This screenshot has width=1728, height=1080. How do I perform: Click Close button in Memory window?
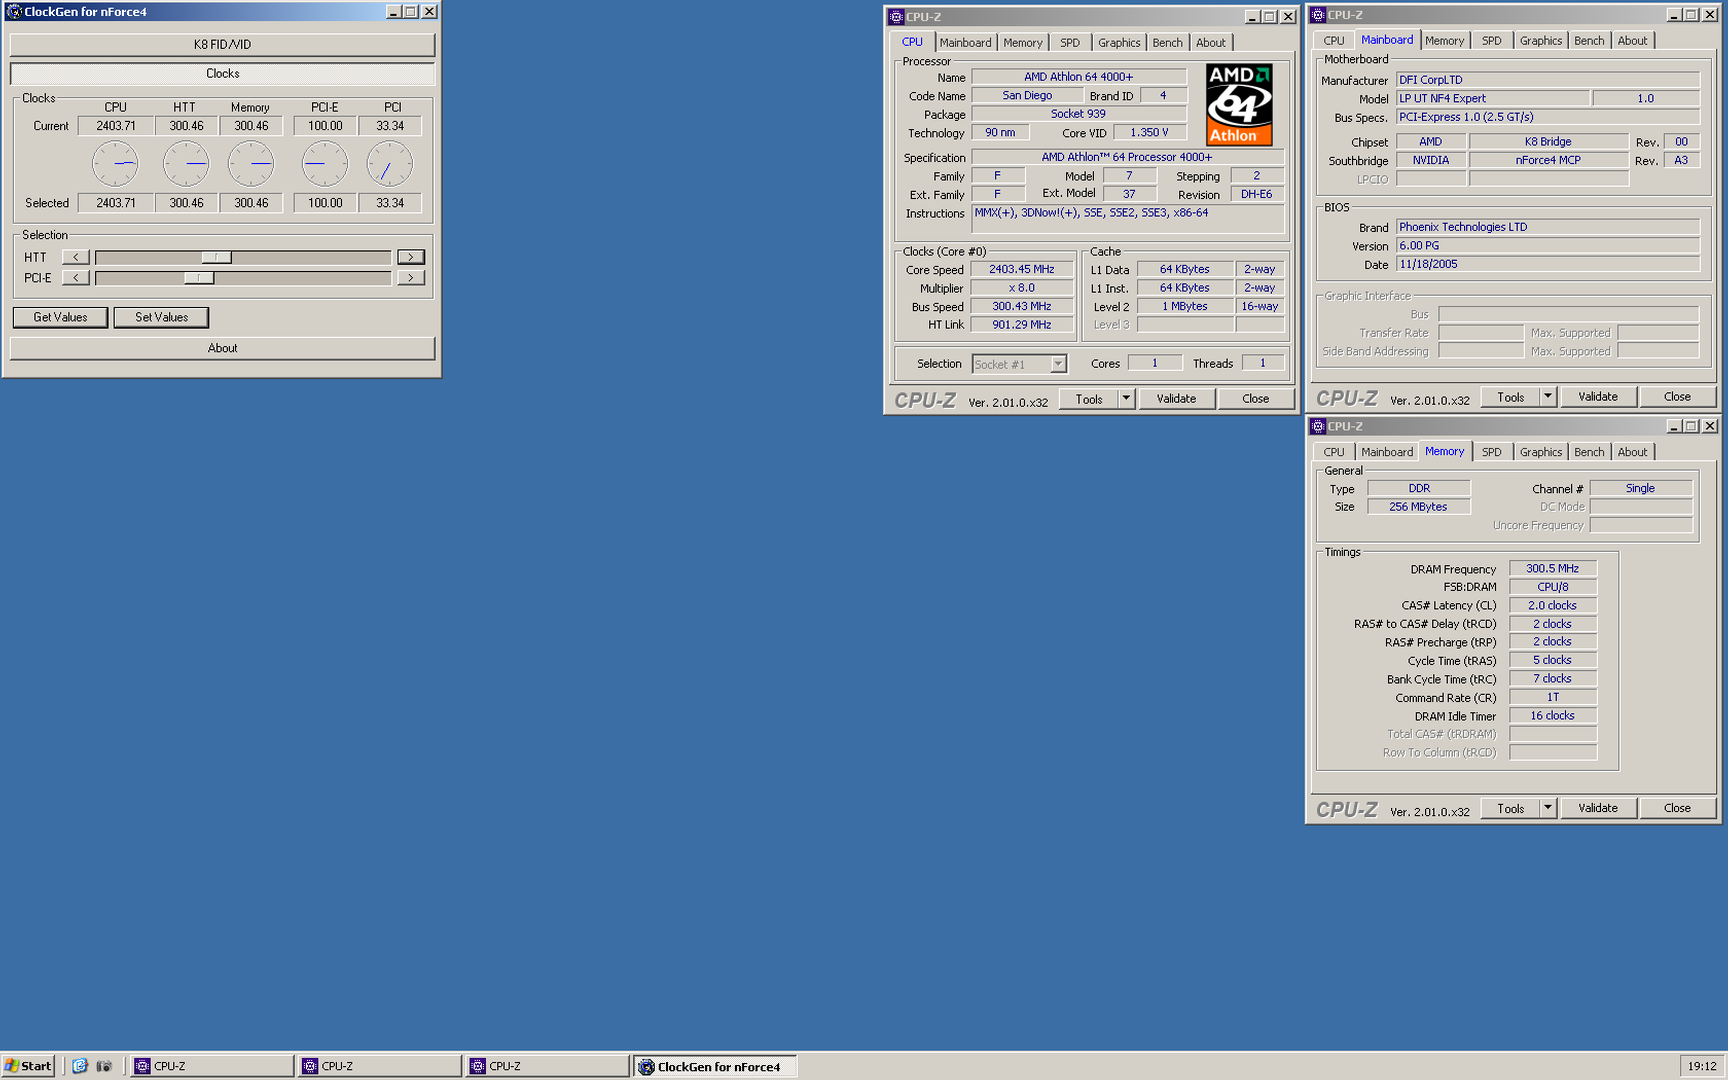tap(1678, 808)
